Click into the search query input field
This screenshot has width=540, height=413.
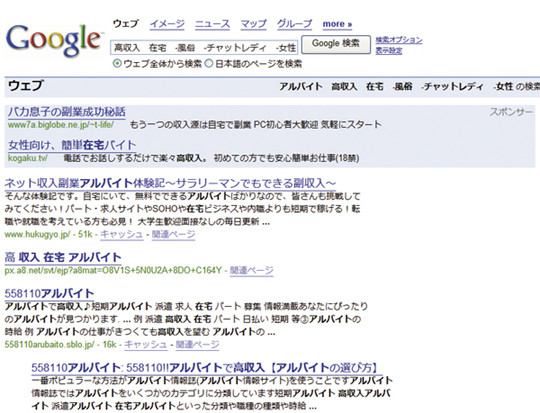(204, 47)
